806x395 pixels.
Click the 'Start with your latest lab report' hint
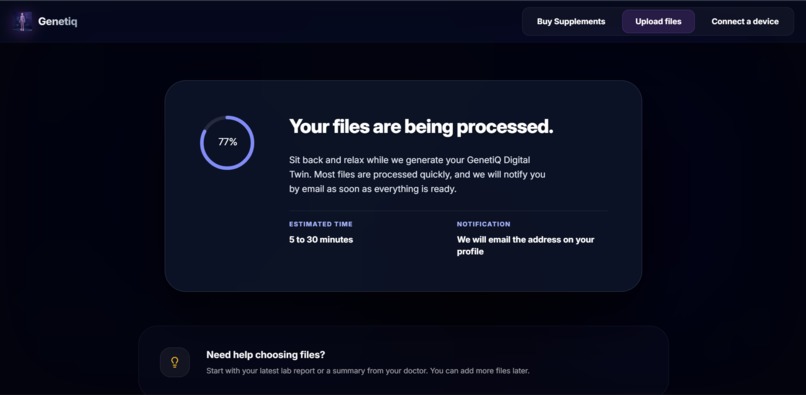[368, 370]
